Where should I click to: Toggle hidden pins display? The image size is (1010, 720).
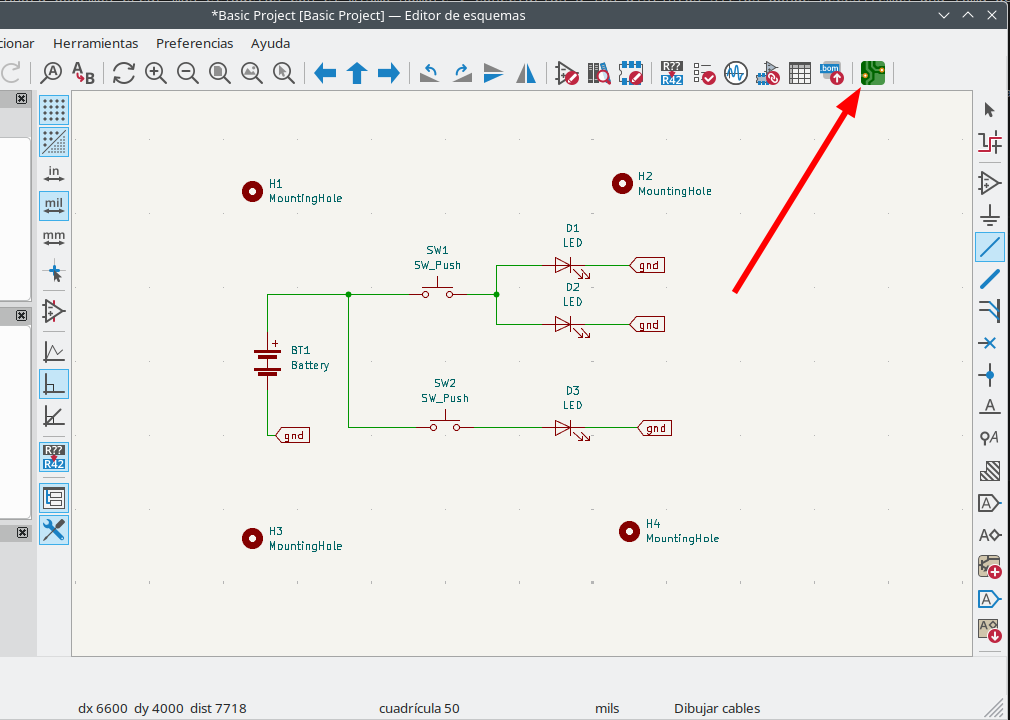click(54, 310)
